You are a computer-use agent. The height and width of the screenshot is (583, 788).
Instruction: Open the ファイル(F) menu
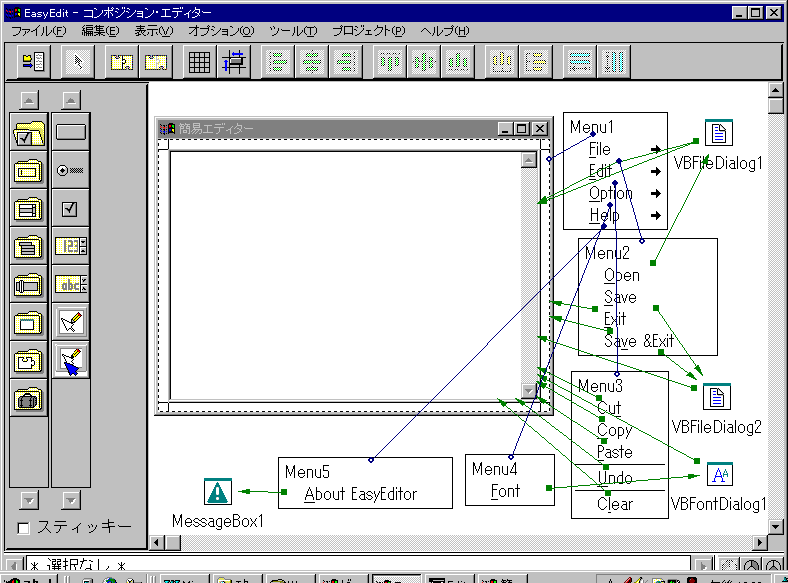(x=38, y=31)
